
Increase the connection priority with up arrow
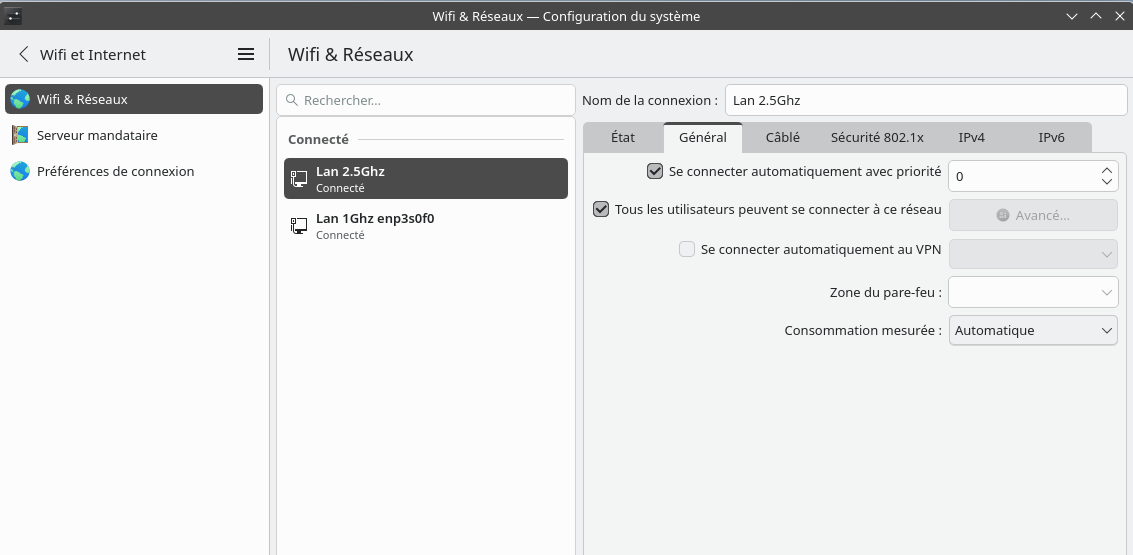click(1106, 170)
